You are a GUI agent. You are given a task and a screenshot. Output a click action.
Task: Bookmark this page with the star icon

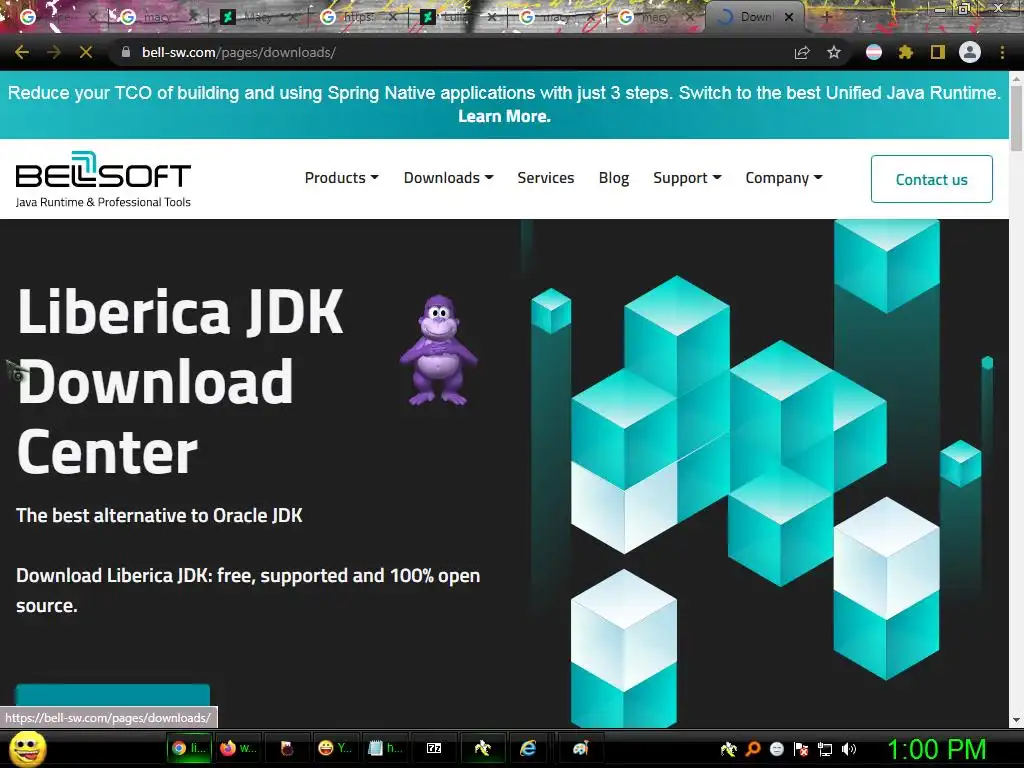(834, 52)
